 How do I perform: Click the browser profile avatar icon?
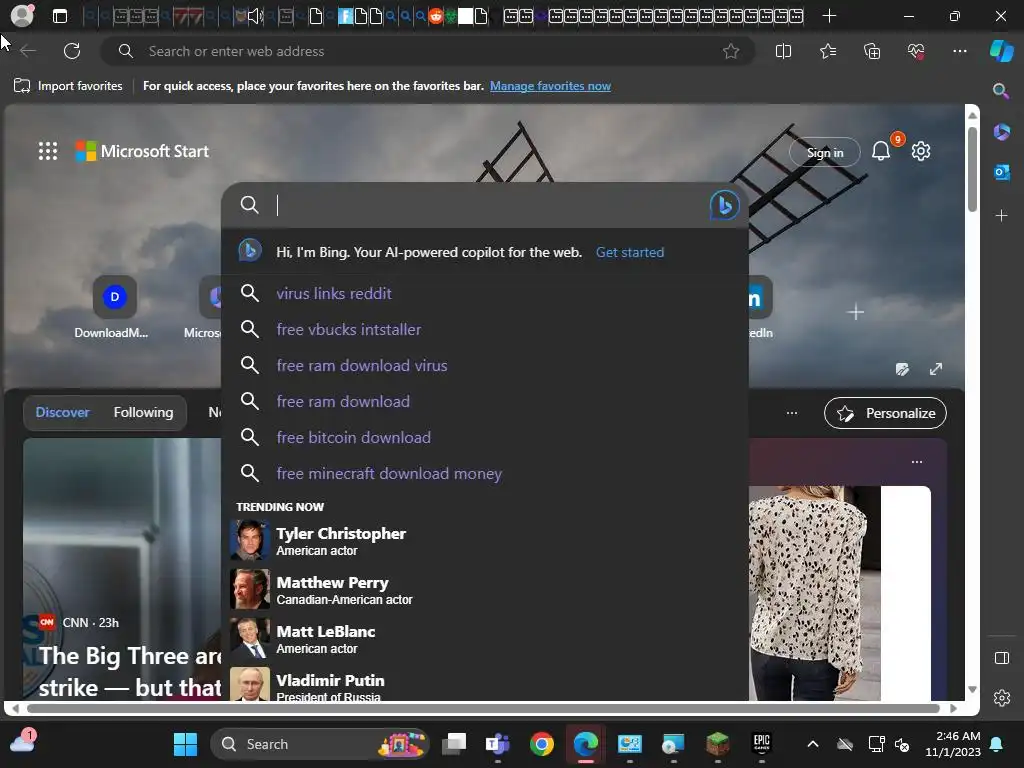(x=22, y=16)
